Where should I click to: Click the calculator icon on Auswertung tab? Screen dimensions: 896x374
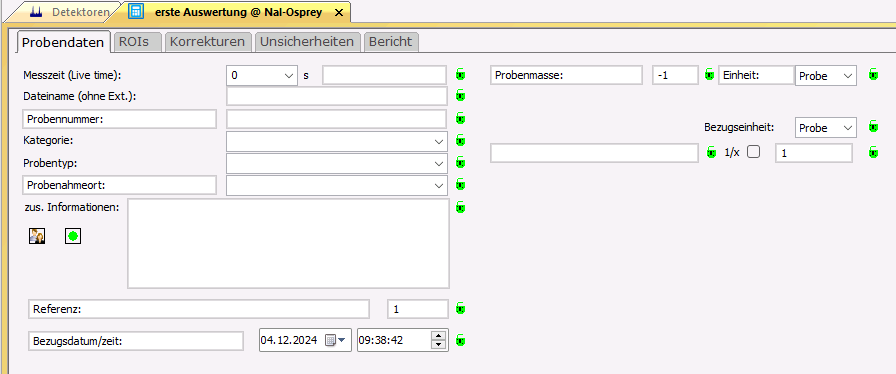pyautogui.click(x=136, y=11)
